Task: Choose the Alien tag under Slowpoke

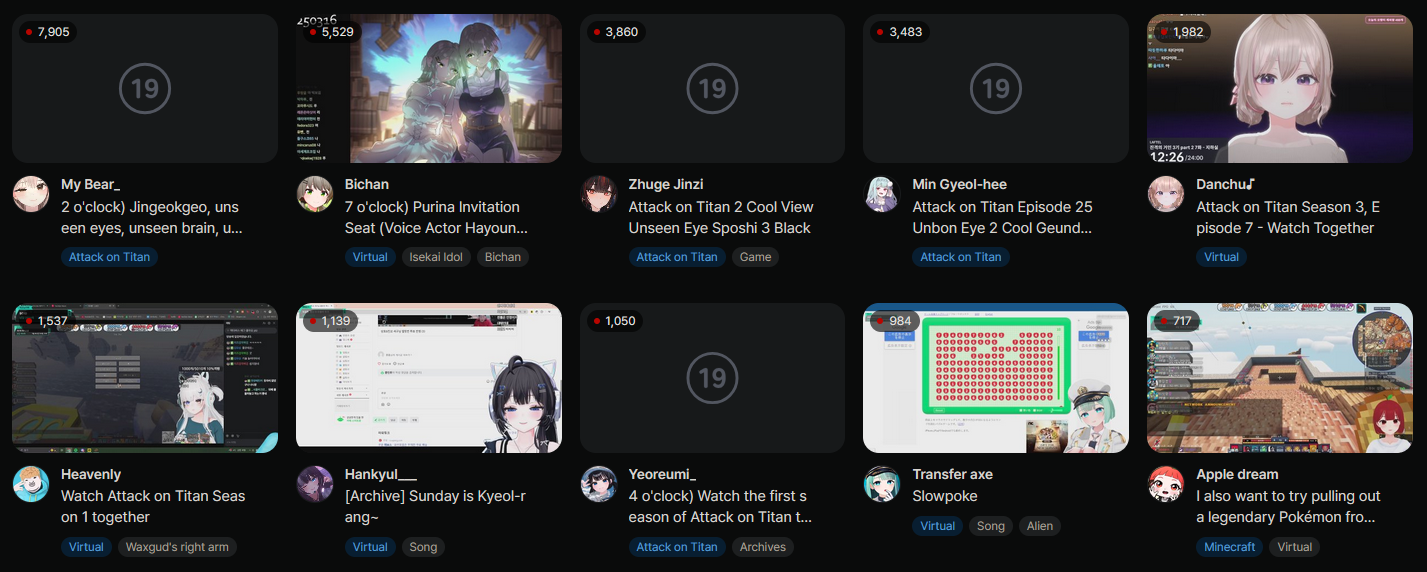Action: [1040, 526]
